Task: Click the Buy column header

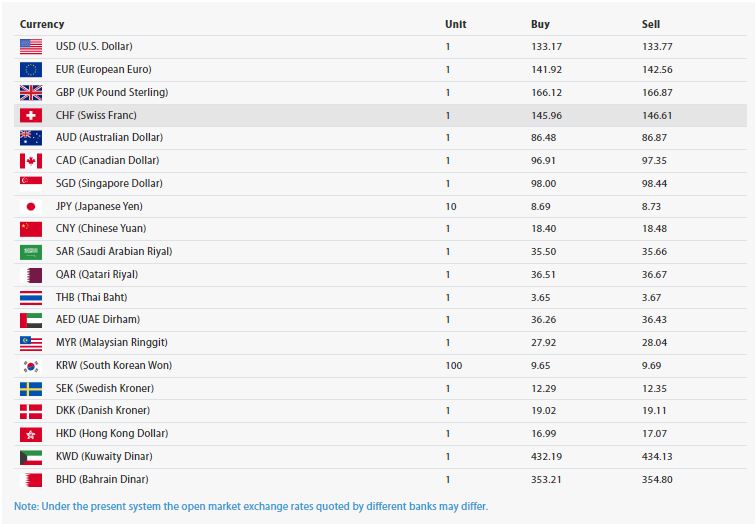Action: click(540, 24)
